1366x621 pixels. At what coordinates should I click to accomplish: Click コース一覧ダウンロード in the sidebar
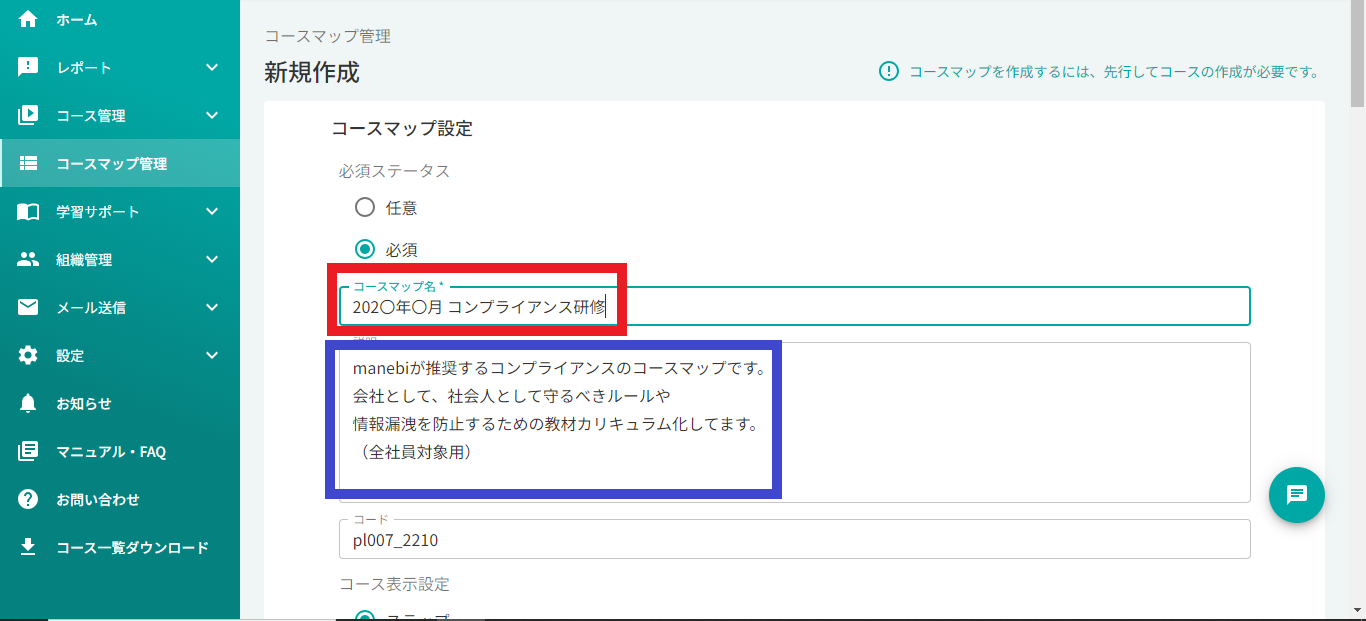click(x=120, y=547)
